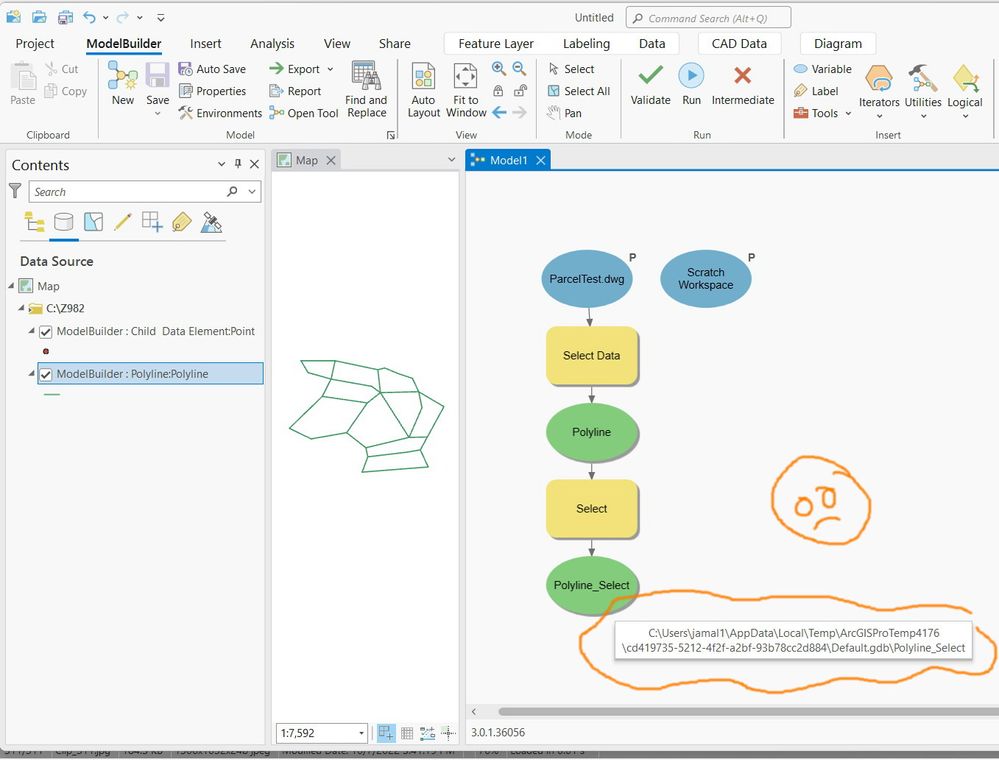
Task: Open the Project tab
Action: click(34, 43)
